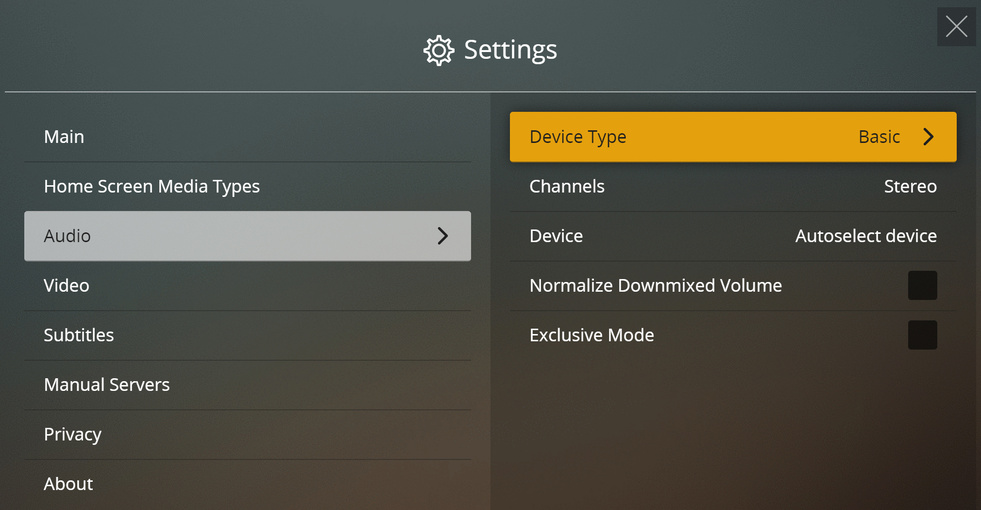The image size is (981, 510).
Task: Click the Exclusive Mode label
Action: pyautogui.click(x=591, y=335)
